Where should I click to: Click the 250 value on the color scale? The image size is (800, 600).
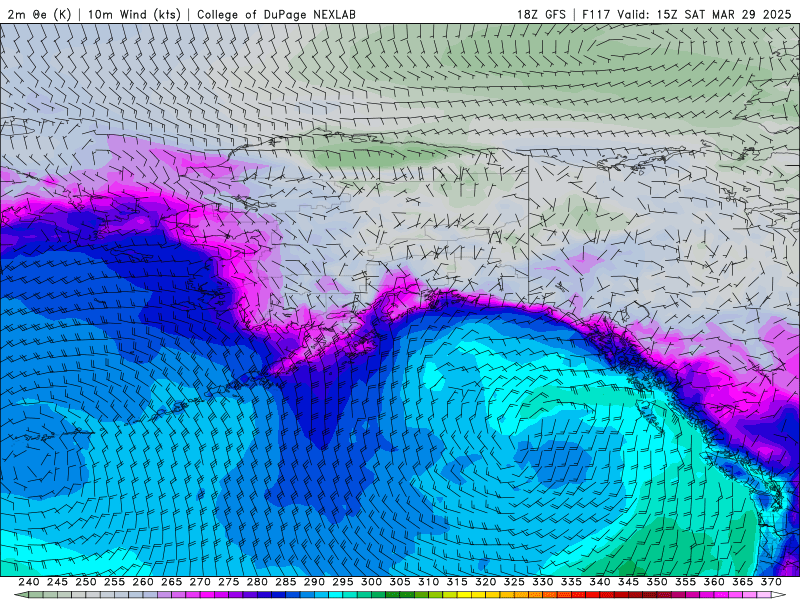[86, 582]
